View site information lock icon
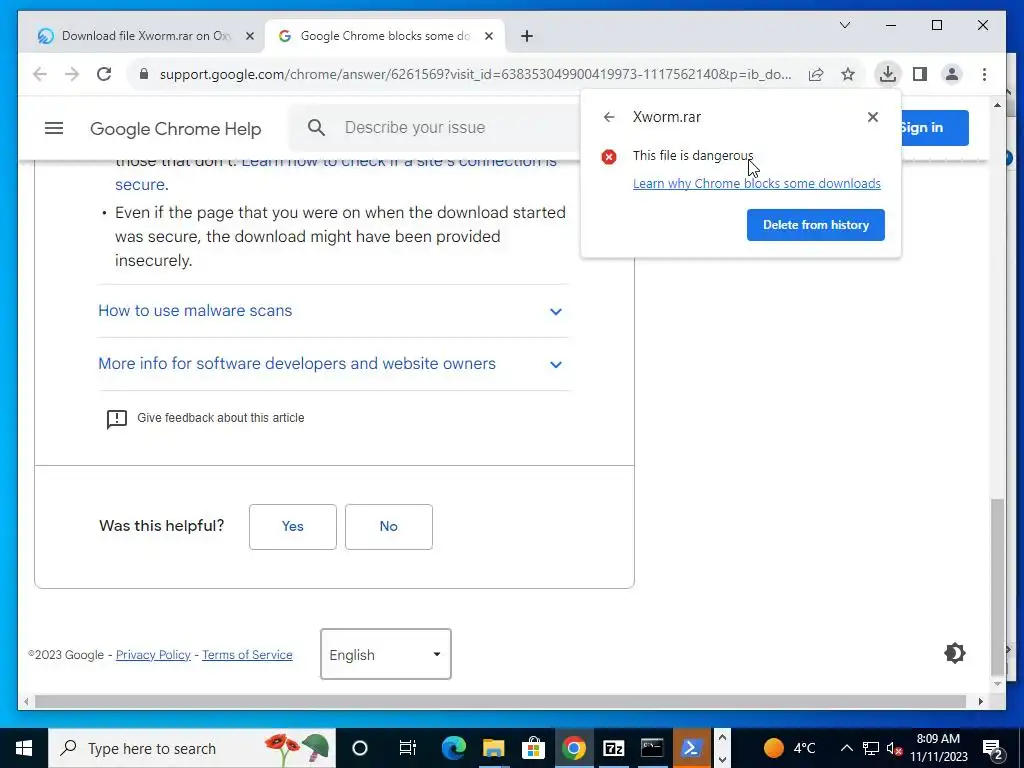Image resolution: width=1024 pixels, height=768 pixels. click(144, 74)
